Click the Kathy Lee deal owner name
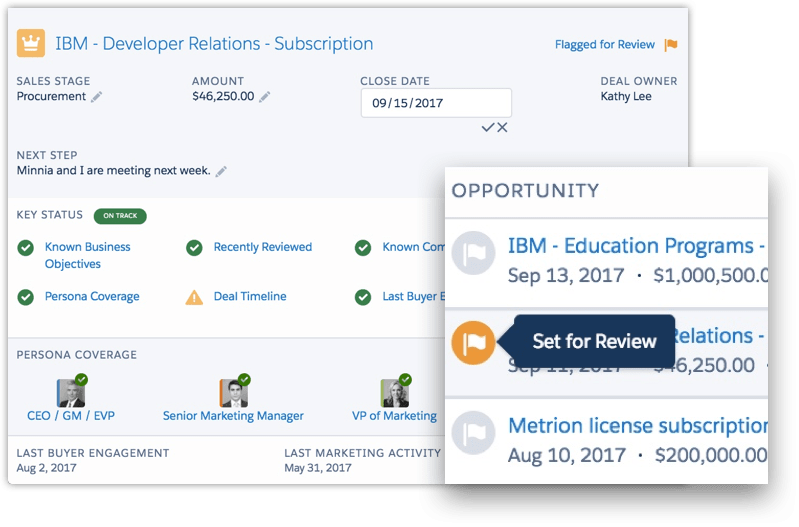The width and height of the screenshot is (799, 527). pyautogui.click(x=626, y=96)
